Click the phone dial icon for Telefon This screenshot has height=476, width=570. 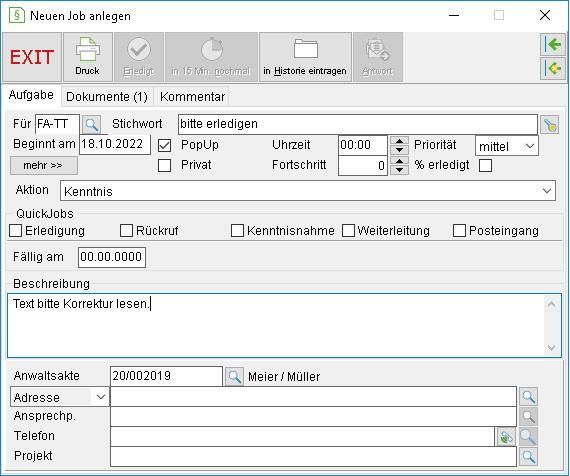[x=506, y=437]
